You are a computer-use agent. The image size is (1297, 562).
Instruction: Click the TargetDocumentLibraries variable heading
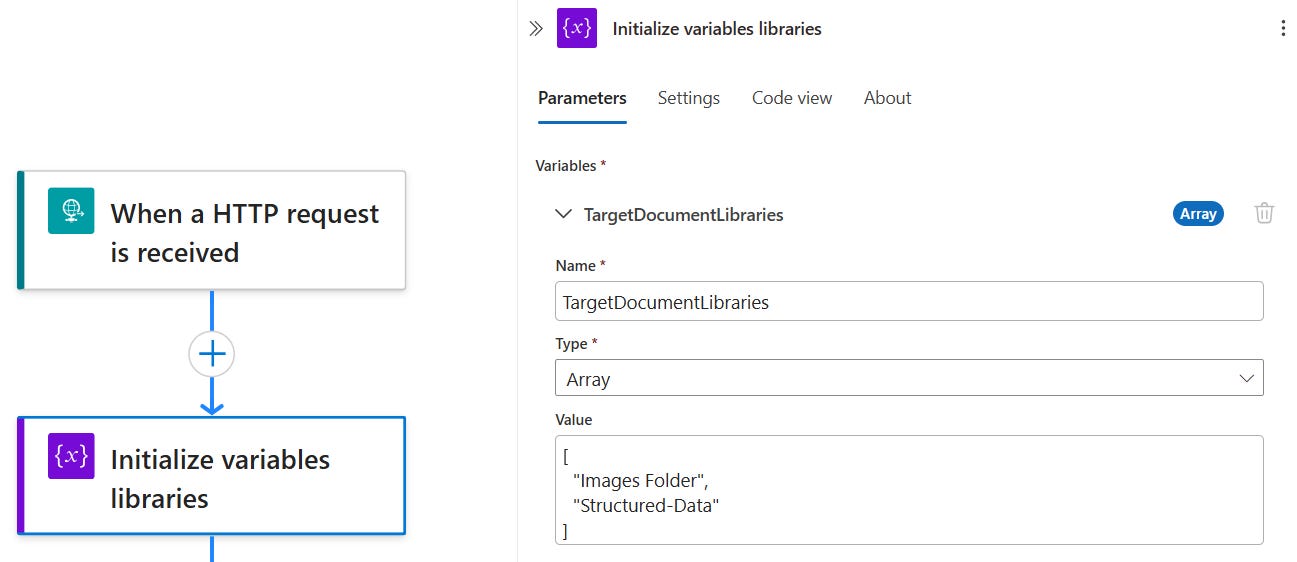click(683, 214)
